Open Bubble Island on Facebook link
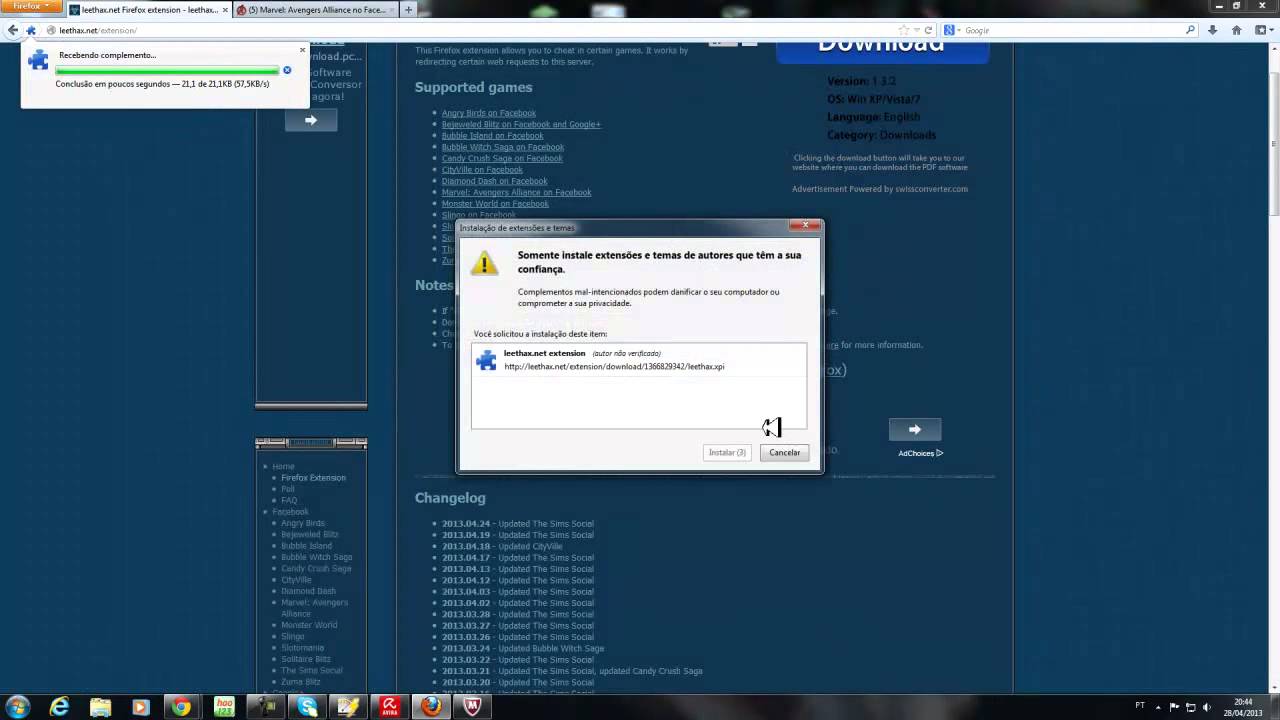Screen dimensions: 1280x720 pos(493,135)
